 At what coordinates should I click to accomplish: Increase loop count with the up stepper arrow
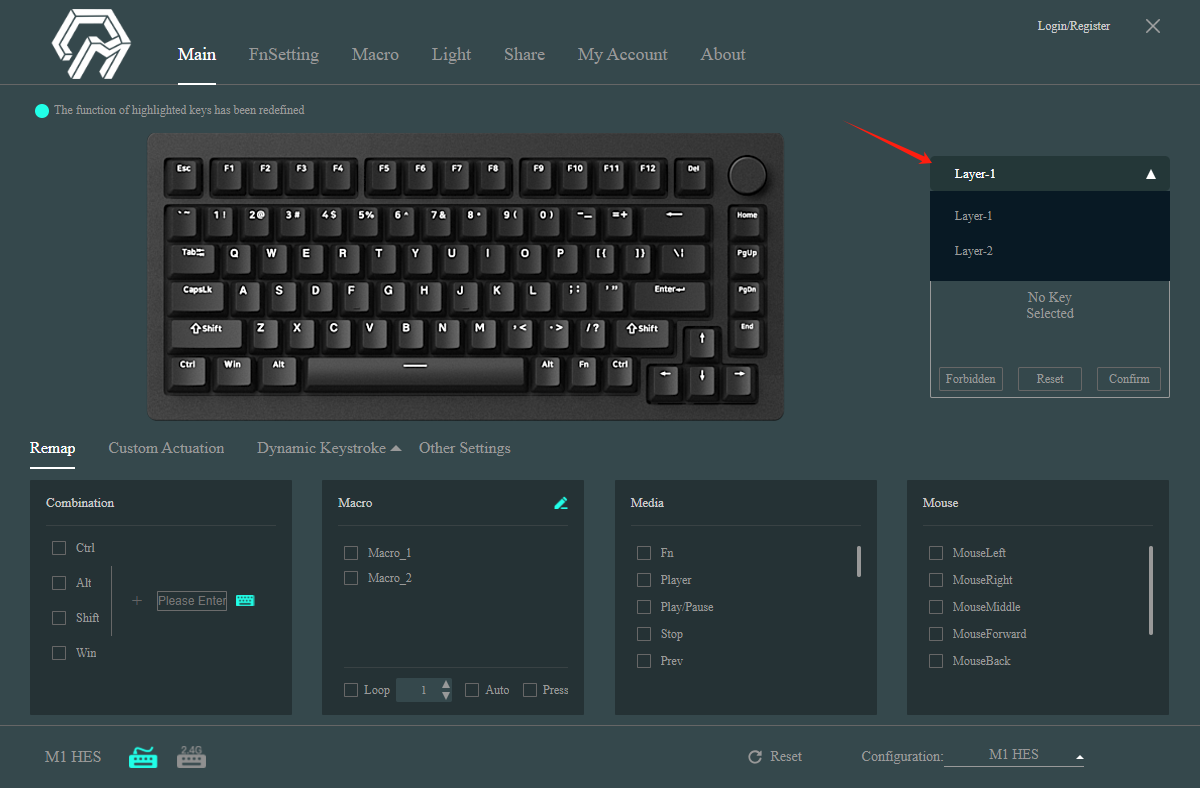[x=444, y=685]
